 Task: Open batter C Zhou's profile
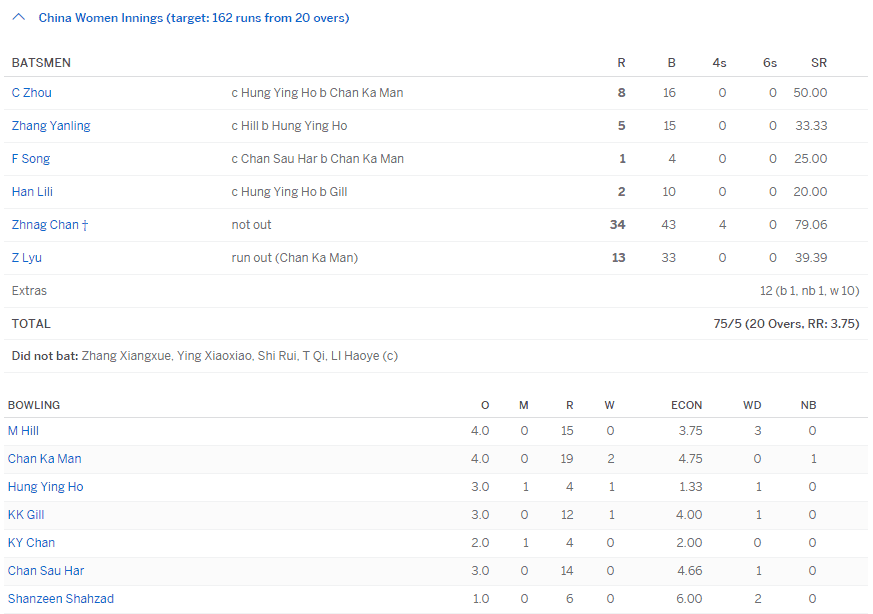click(x=32, y=93)
